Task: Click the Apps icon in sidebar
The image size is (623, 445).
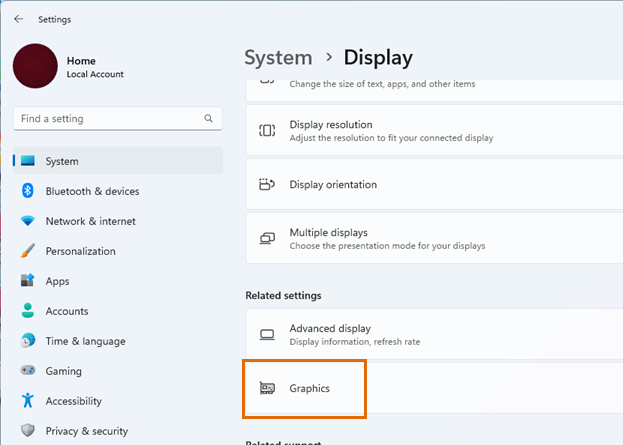Action: point(27,281)
